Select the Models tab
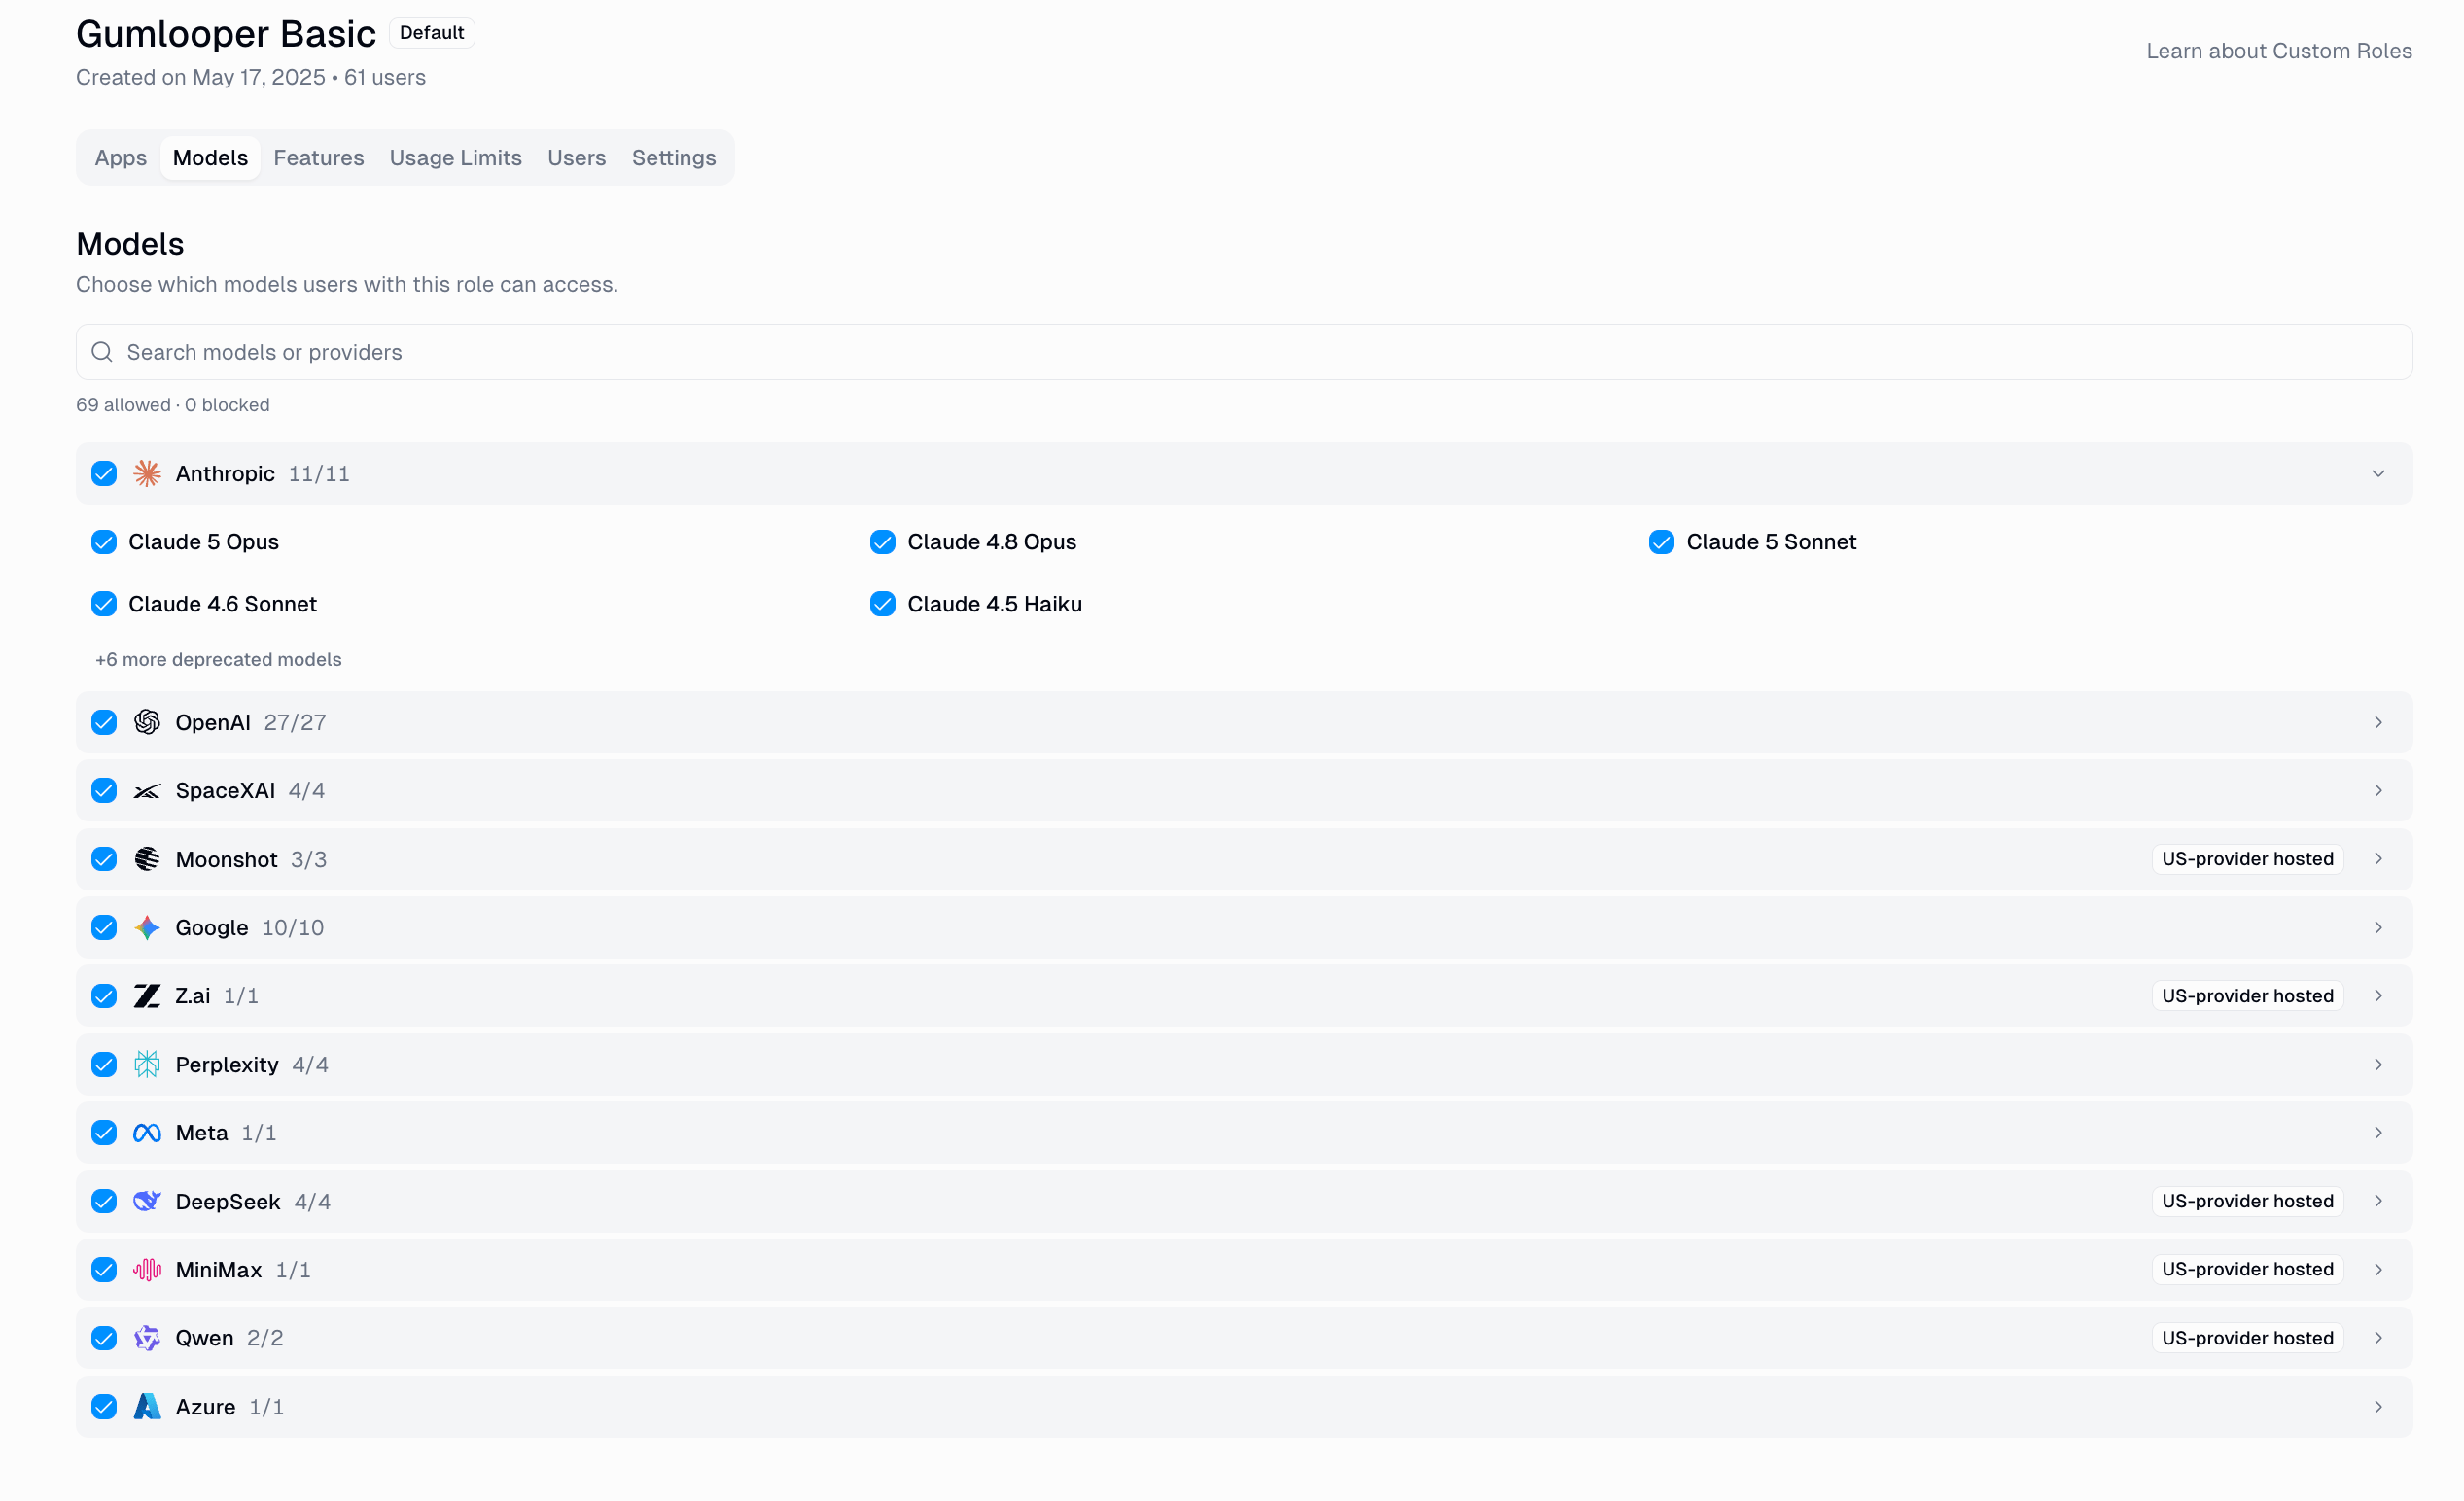 pos(210,158)
